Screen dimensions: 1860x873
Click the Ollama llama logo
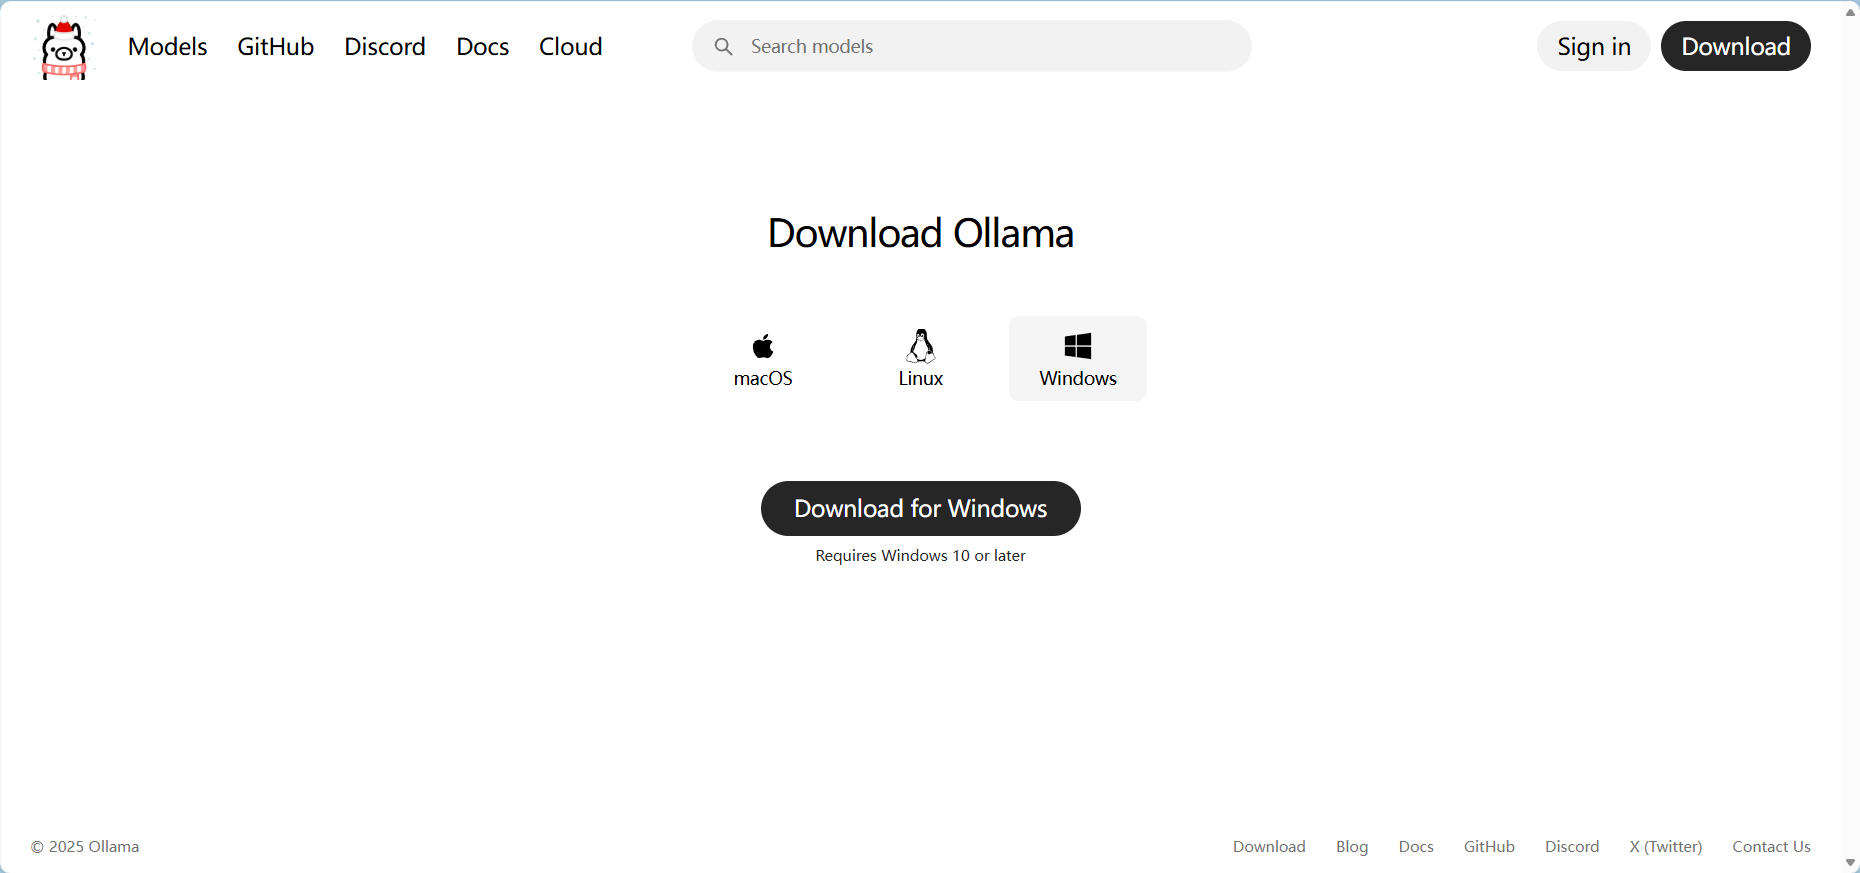coord(64,47)
